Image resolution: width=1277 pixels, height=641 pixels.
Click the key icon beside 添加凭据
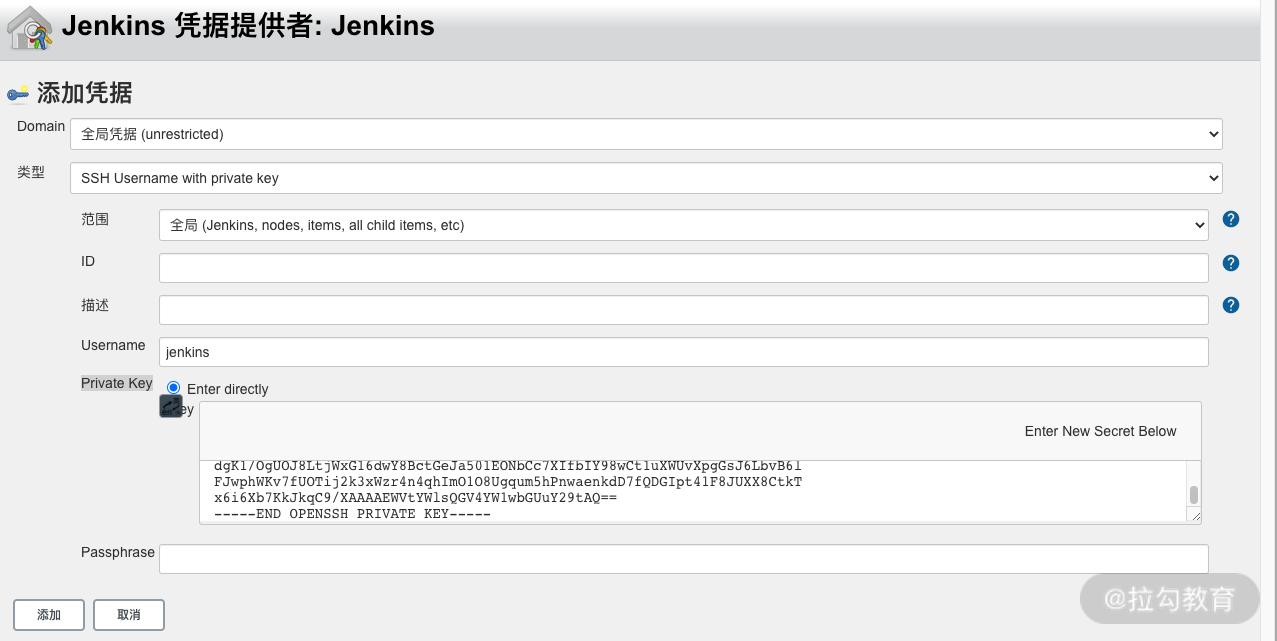click(x=18, y=94)
